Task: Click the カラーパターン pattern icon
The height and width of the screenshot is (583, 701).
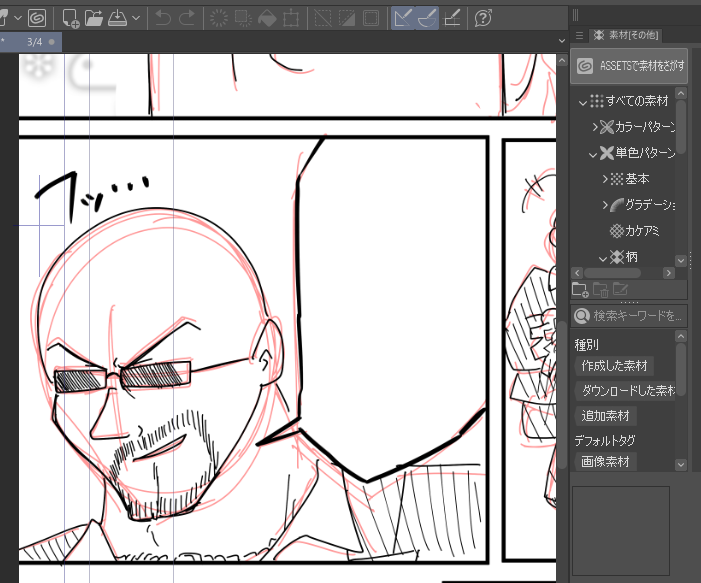Action: 607,127
